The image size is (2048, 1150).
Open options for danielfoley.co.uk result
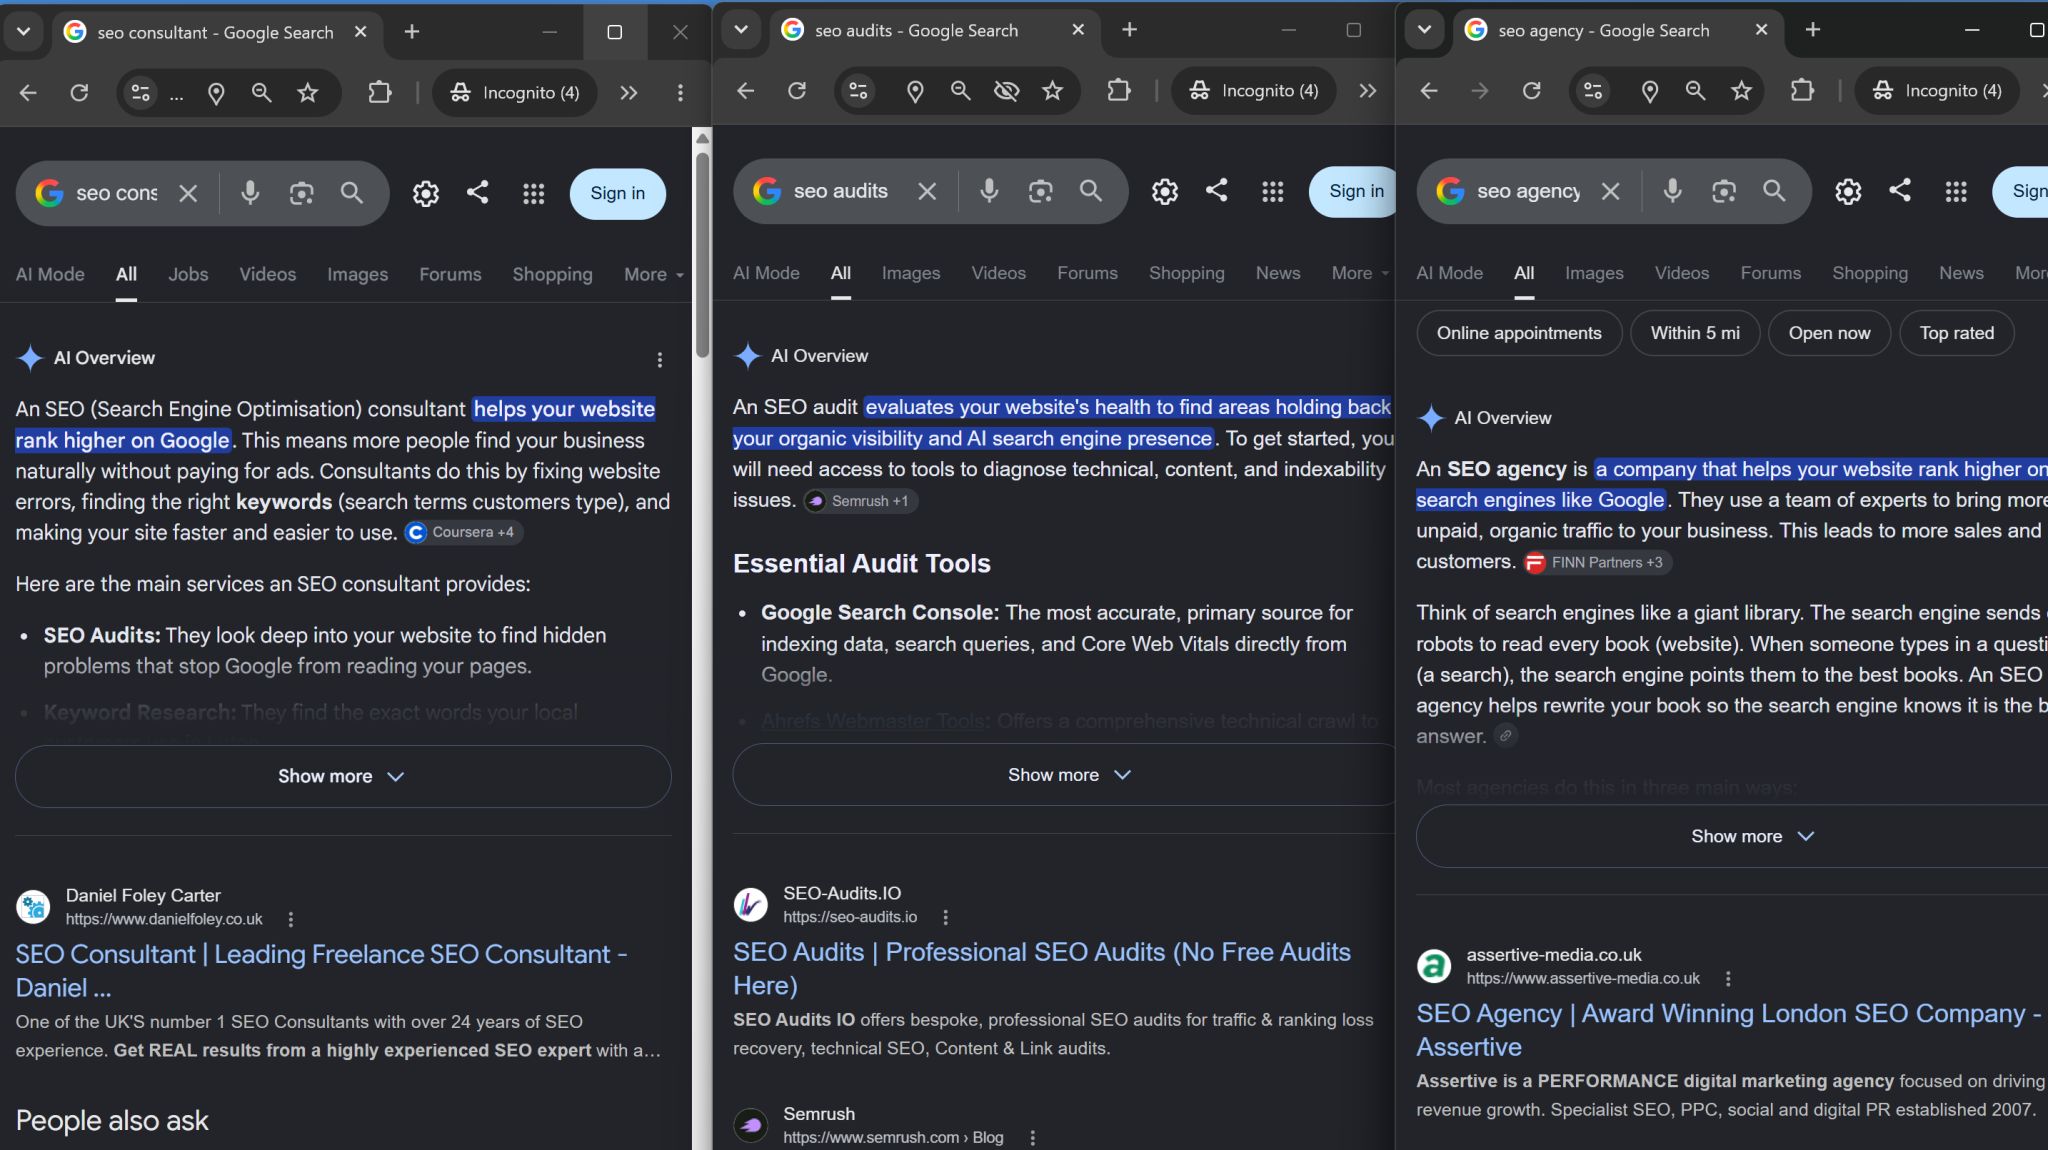pos(290,919)
